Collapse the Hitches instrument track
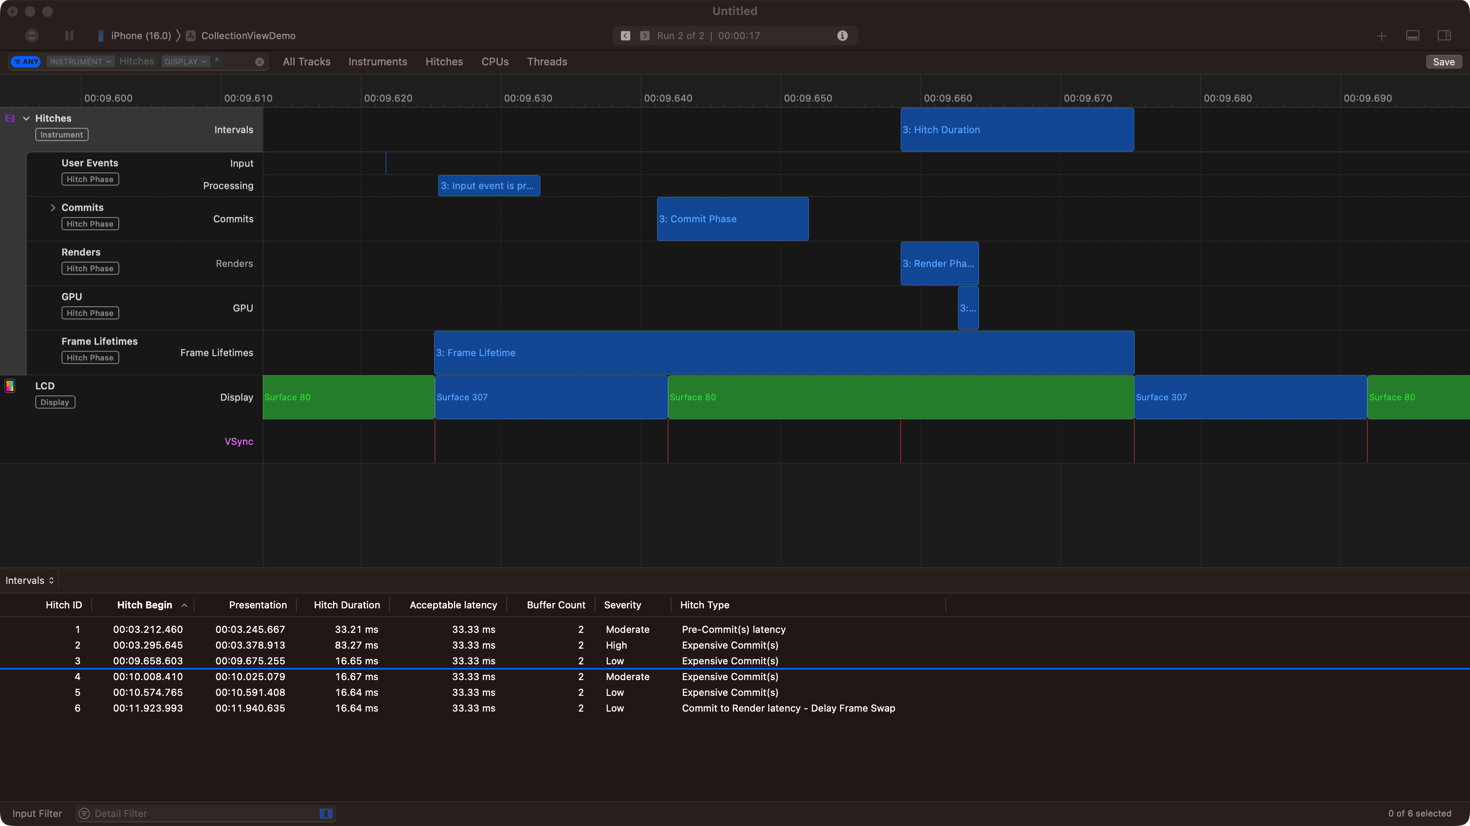 point(26,118)
